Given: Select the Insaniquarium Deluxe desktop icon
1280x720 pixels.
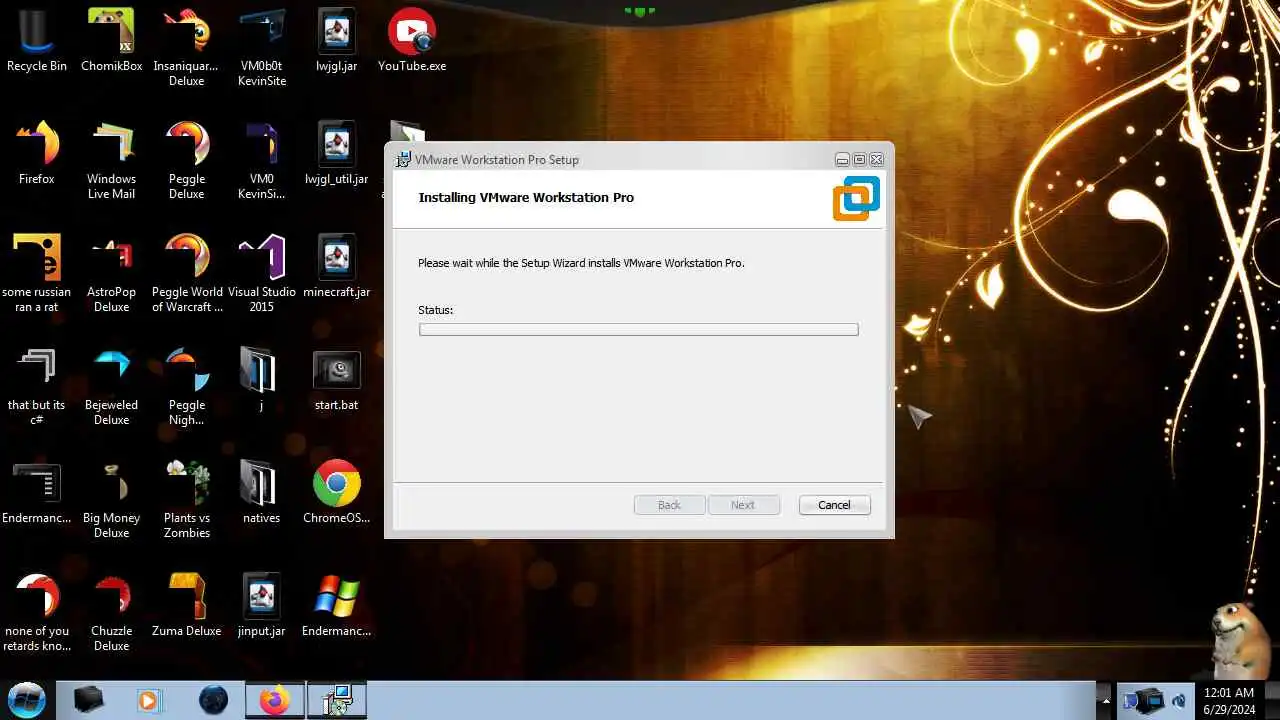Looking at the screenshot, I should 186,47.
